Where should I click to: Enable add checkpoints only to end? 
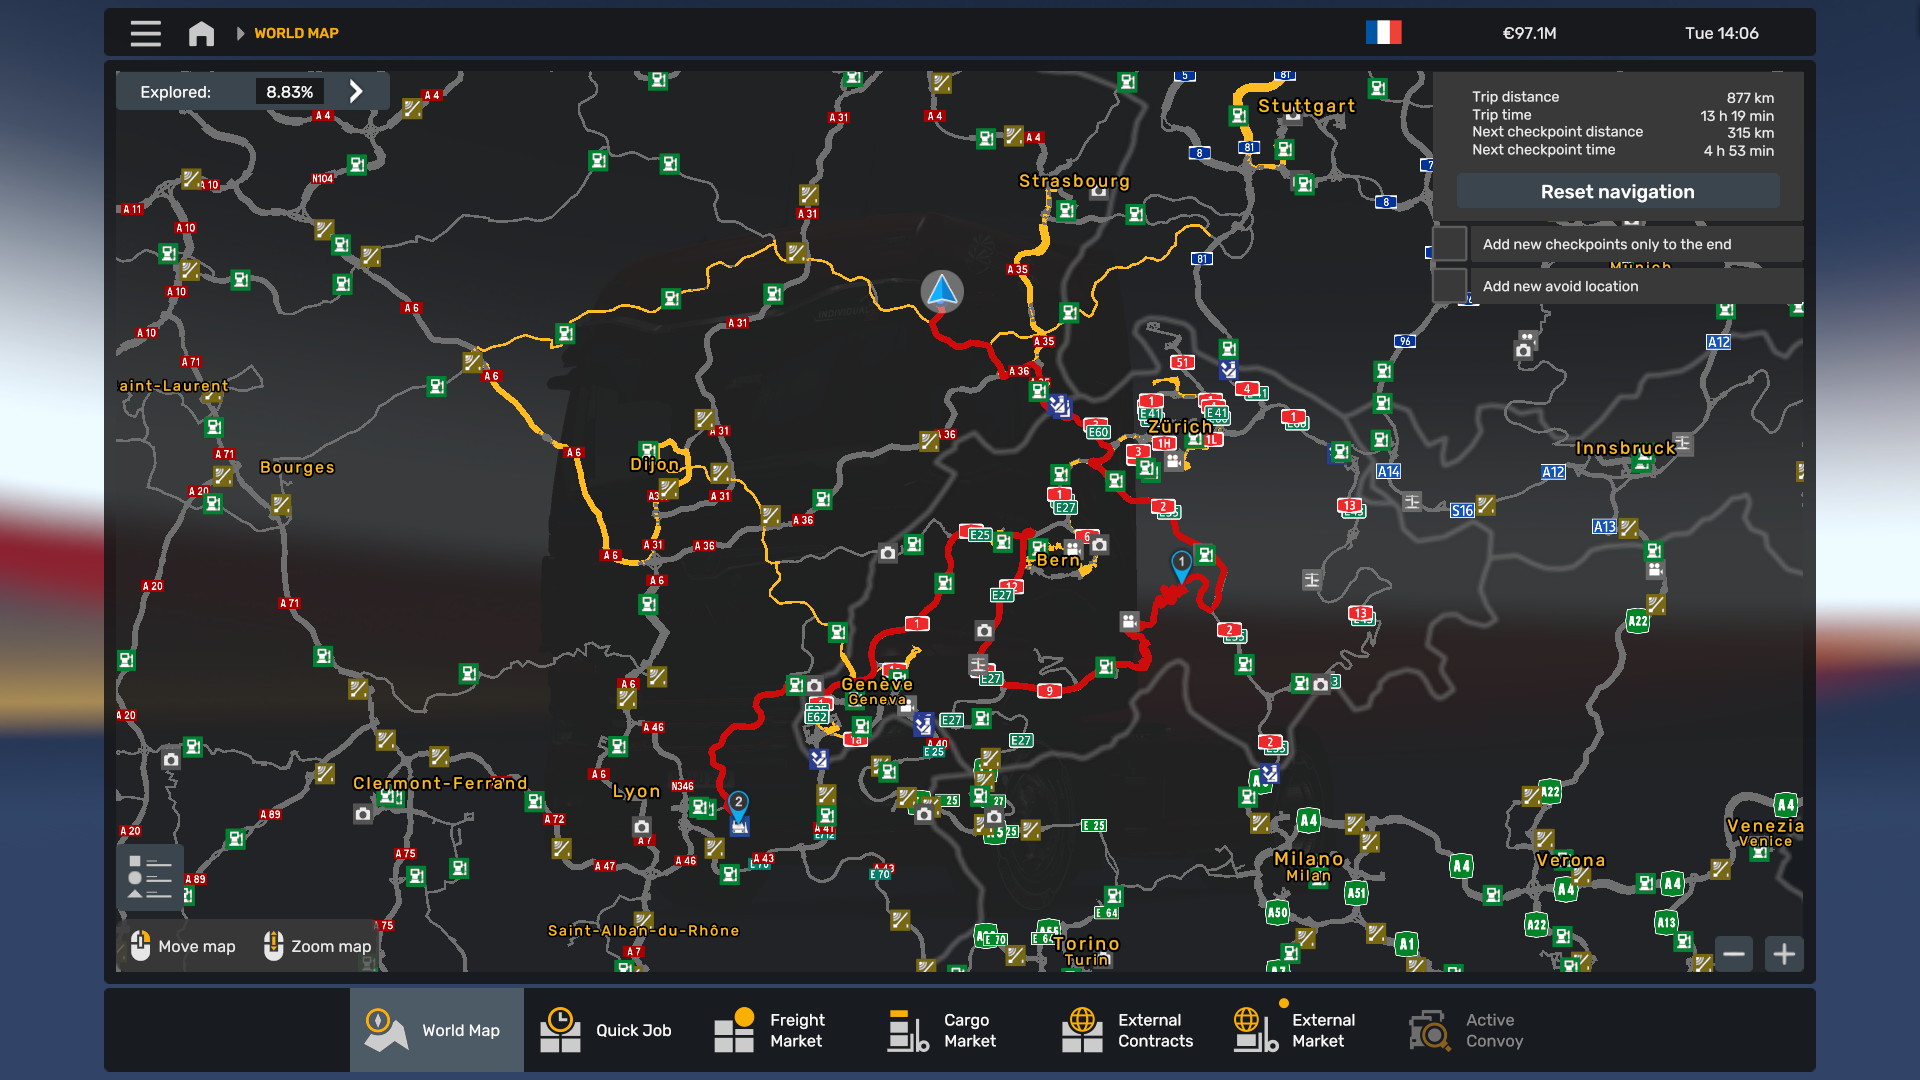1450,244
